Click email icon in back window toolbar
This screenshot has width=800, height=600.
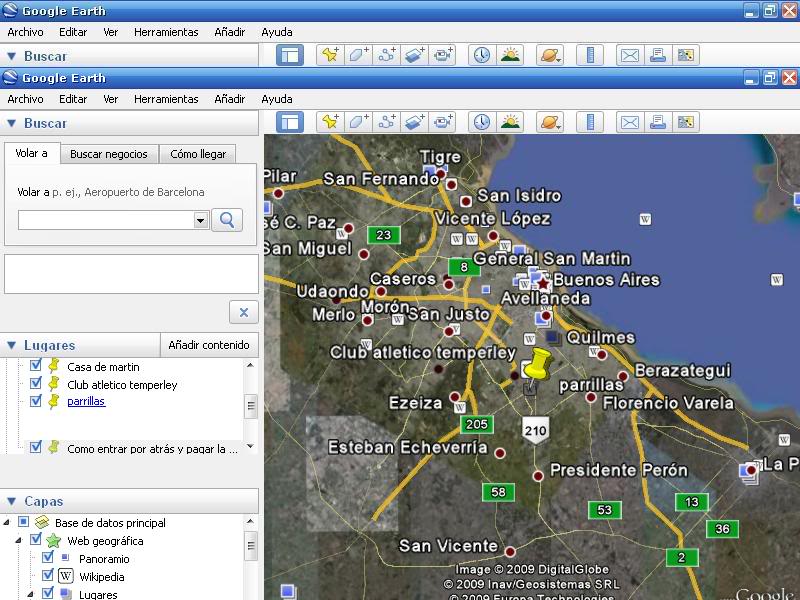630,55
